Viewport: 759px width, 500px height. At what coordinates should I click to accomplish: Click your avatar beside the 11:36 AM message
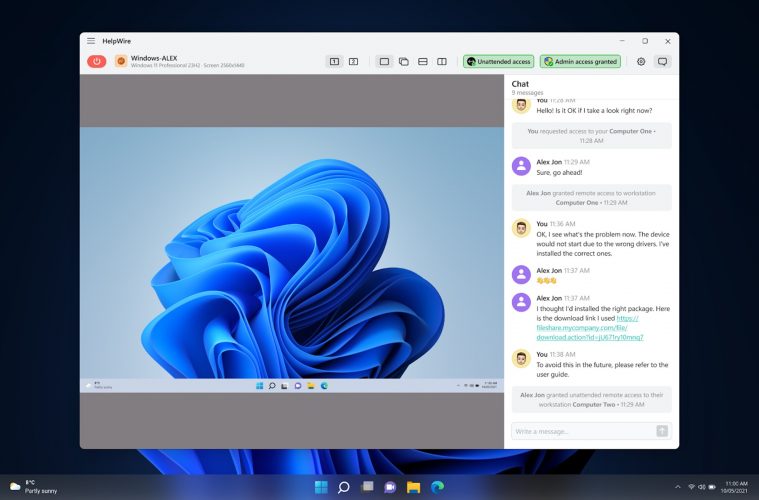coord(521,228)
